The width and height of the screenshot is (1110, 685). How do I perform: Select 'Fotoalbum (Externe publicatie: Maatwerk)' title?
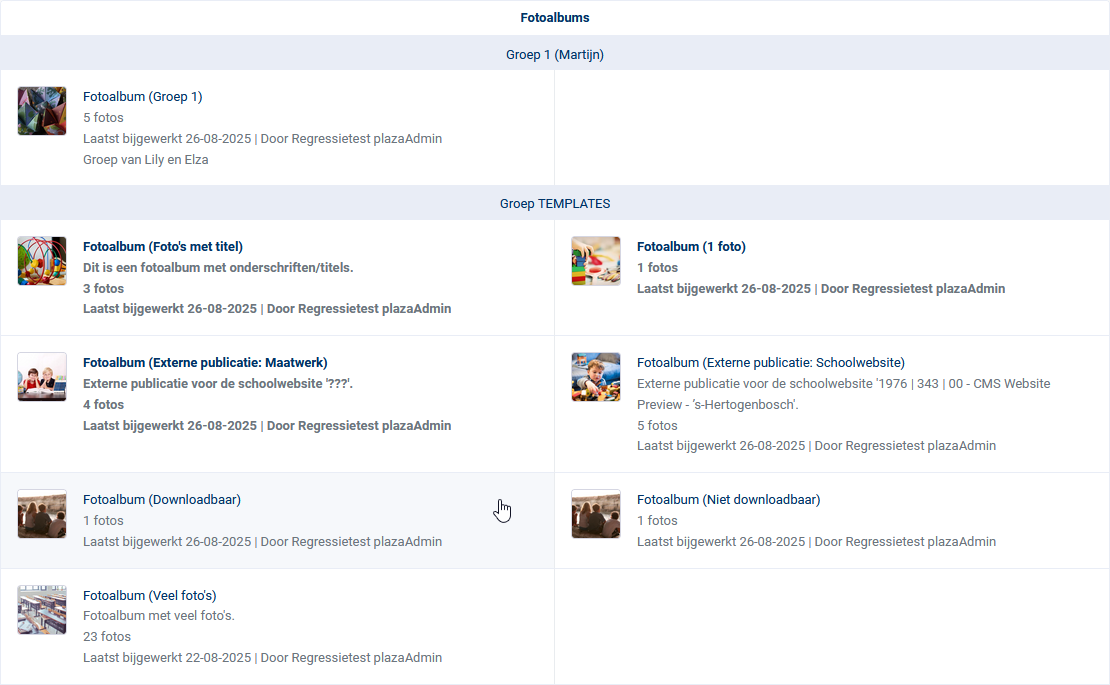pos(205,363)
